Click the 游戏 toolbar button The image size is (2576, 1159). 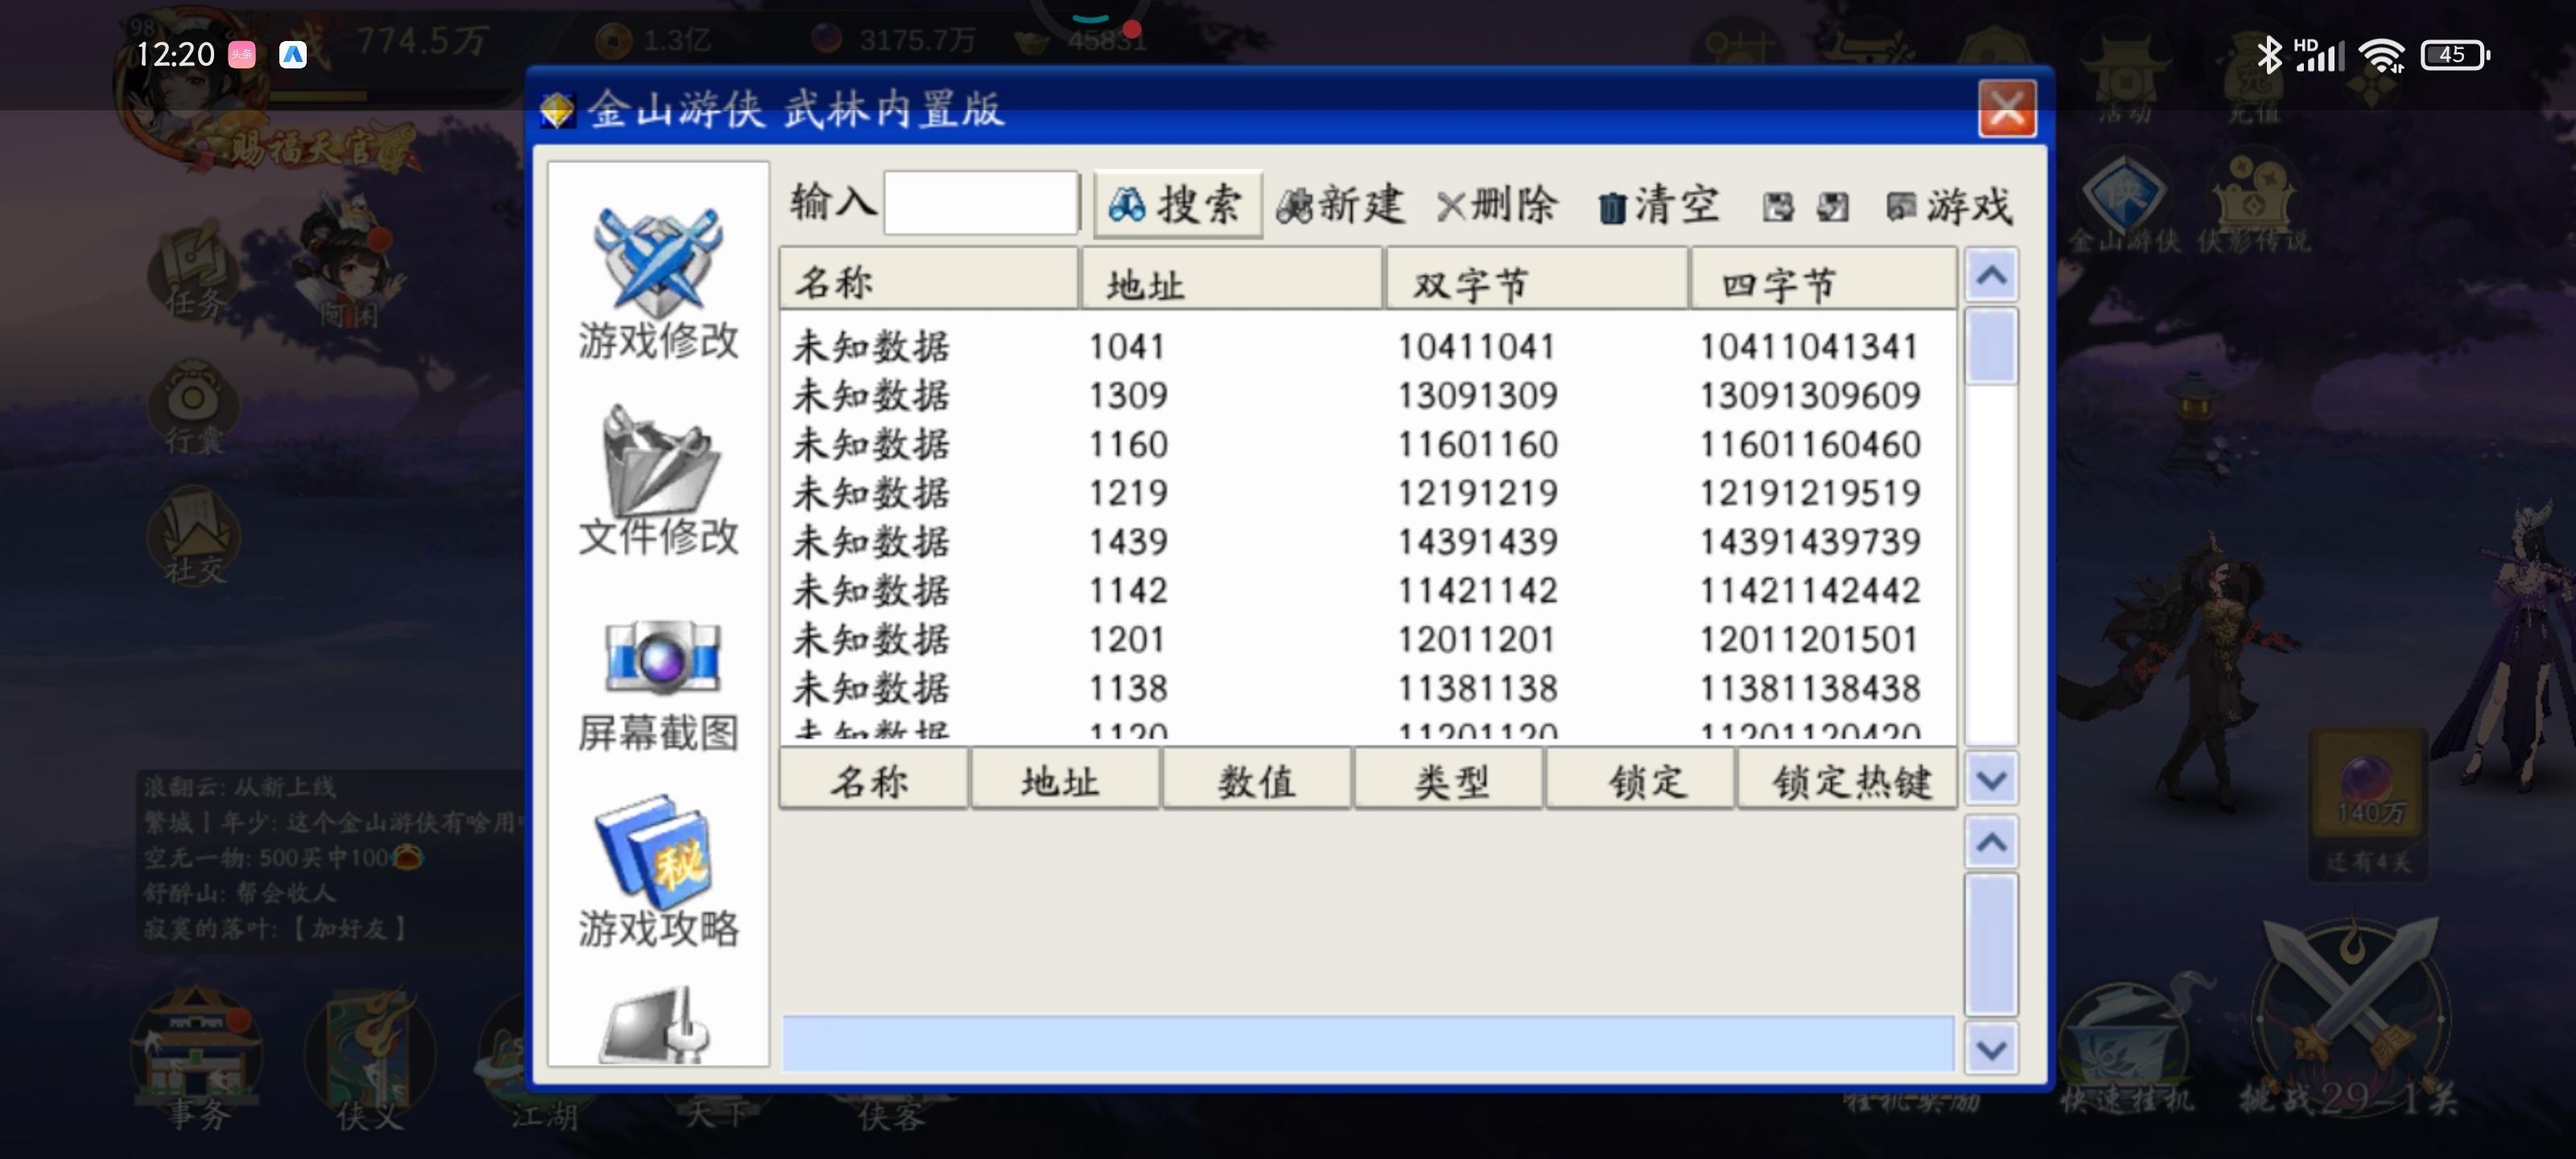click(1948, 206)
